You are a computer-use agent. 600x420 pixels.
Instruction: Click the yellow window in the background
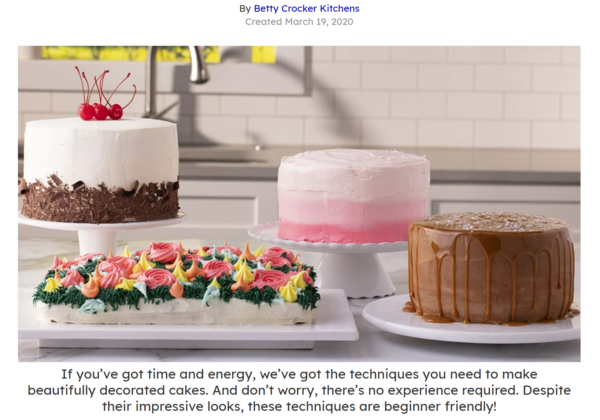tap(130, 54)
